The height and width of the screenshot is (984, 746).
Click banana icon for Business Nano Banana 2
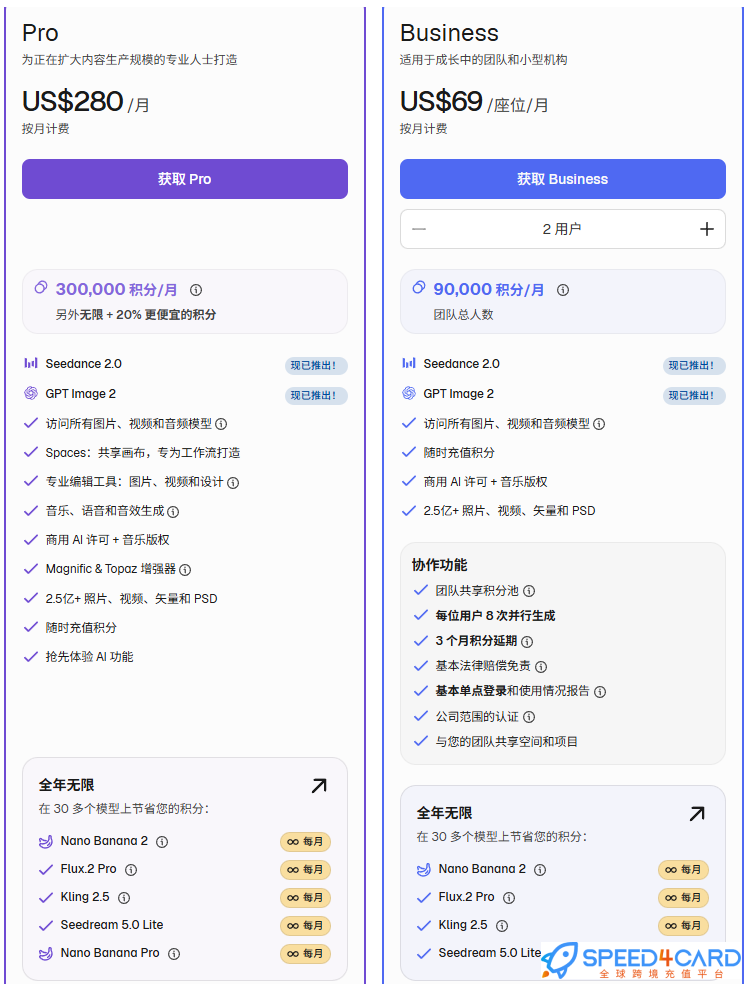424,869
